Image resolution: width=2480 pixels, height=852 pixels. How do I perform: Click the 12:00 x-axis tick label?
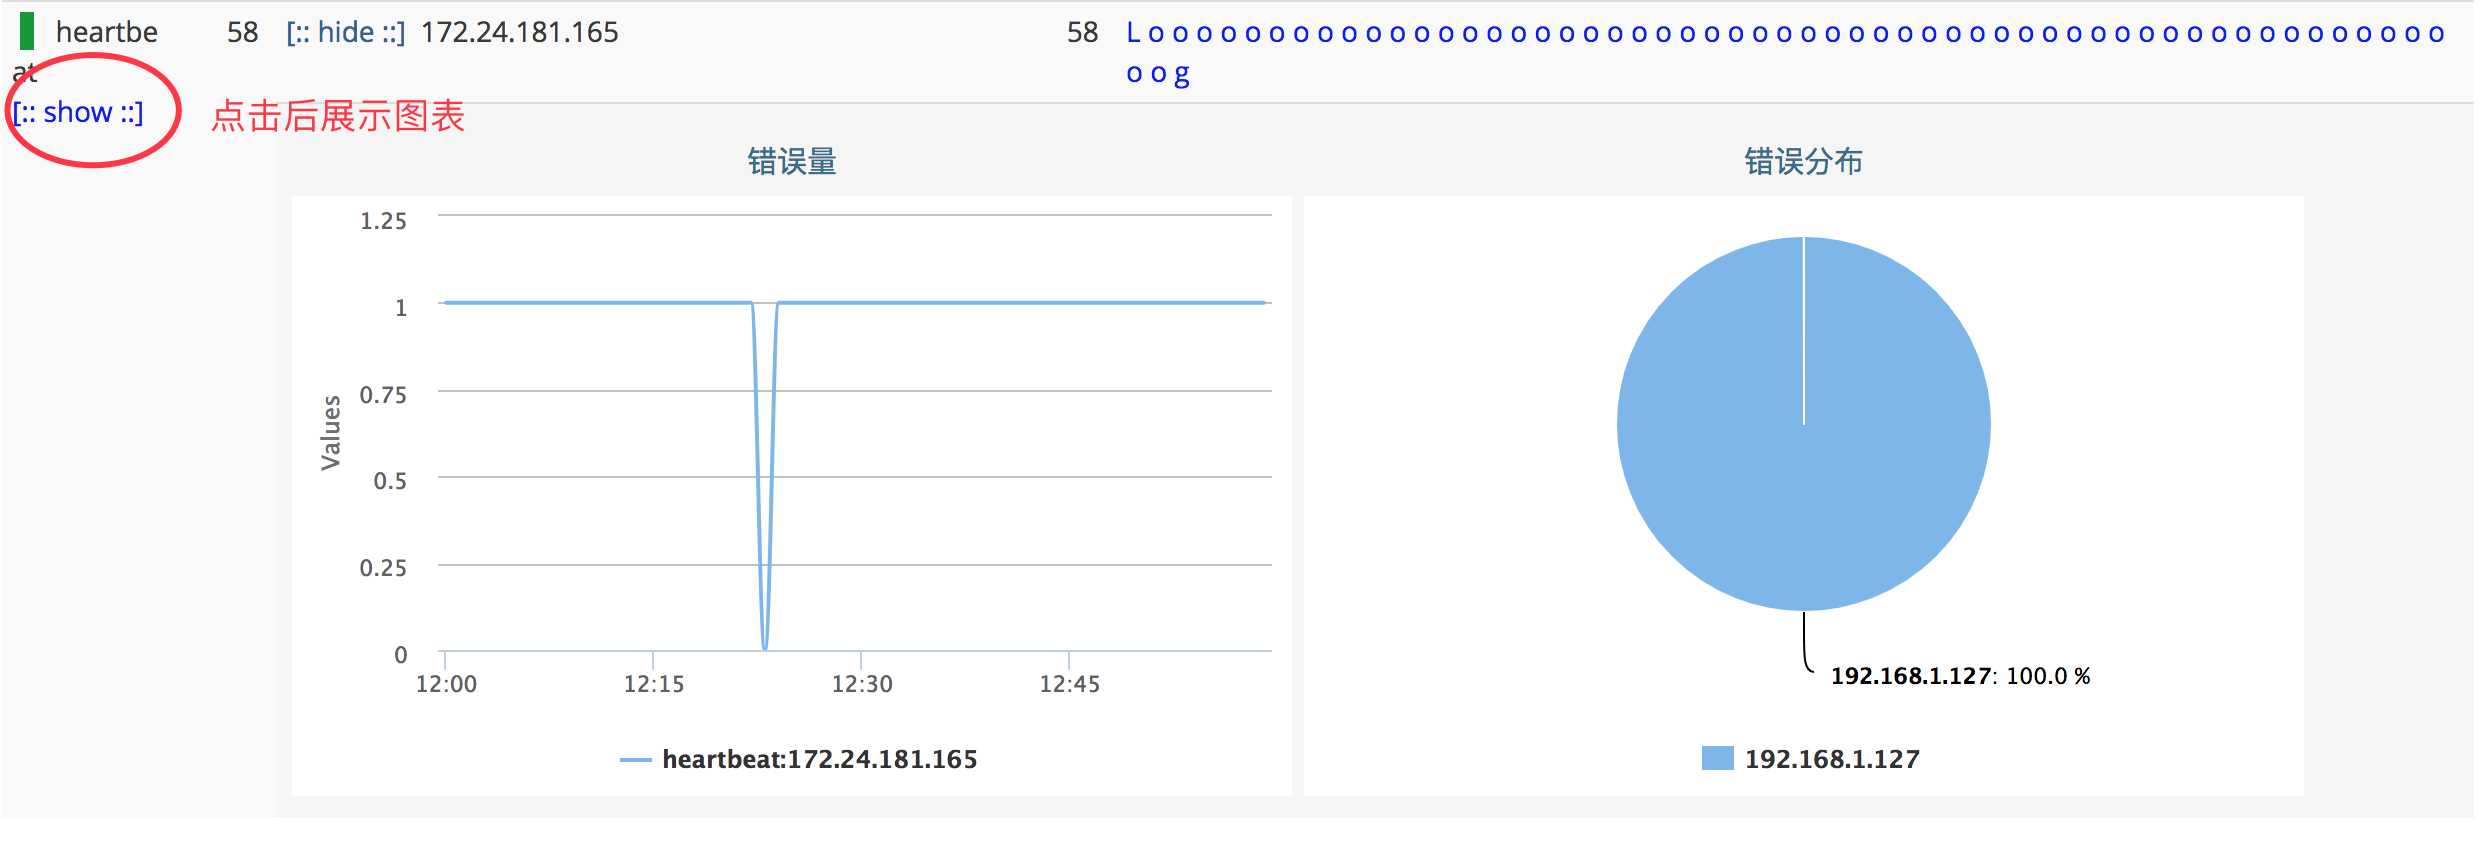coord(446,684)
